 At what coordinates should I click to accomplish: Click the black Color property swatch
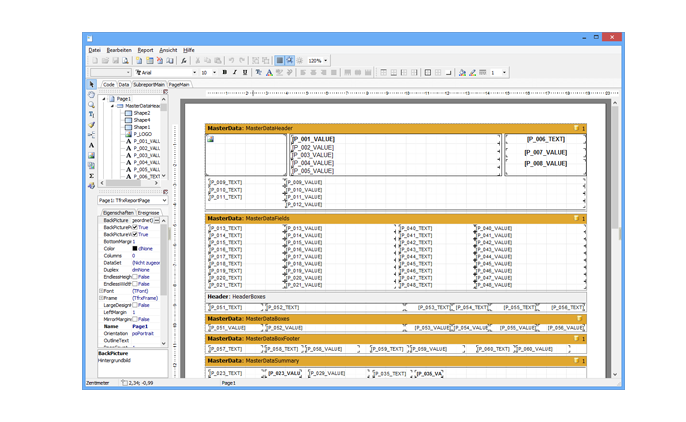(x=135, y=248)
